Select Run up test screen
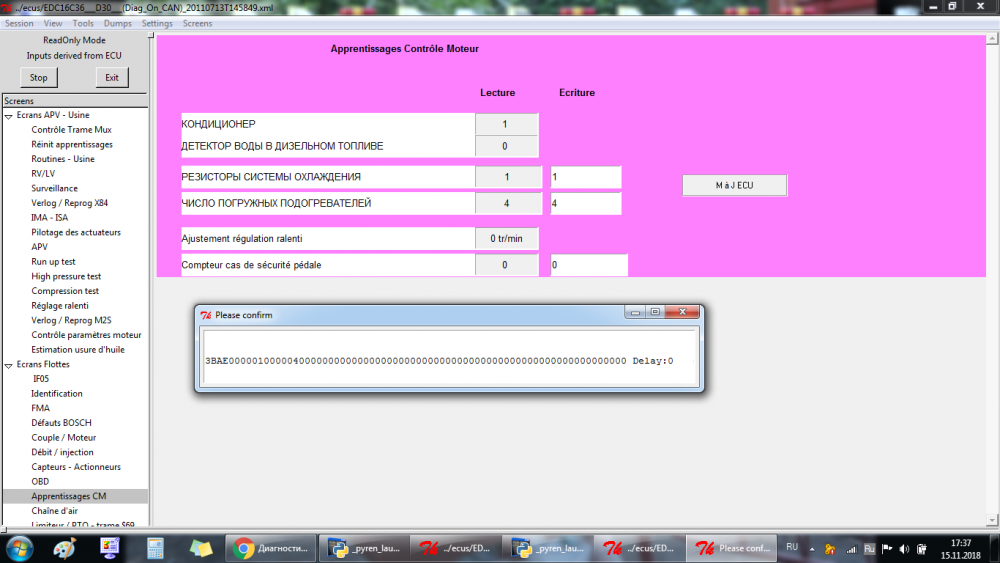Image resolution: width=1000 pixels, height=563 pixels. tap(53, 261)
